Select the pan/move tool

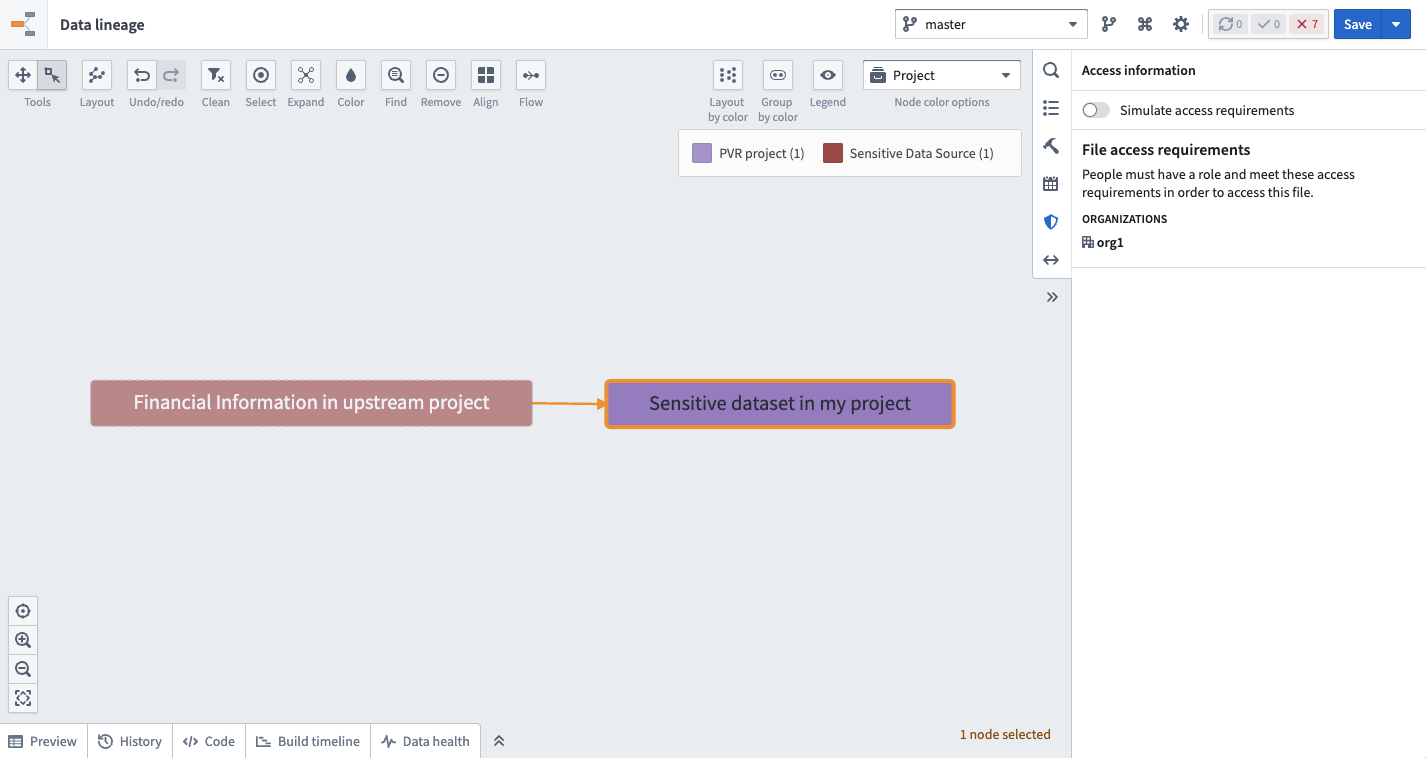23,75
